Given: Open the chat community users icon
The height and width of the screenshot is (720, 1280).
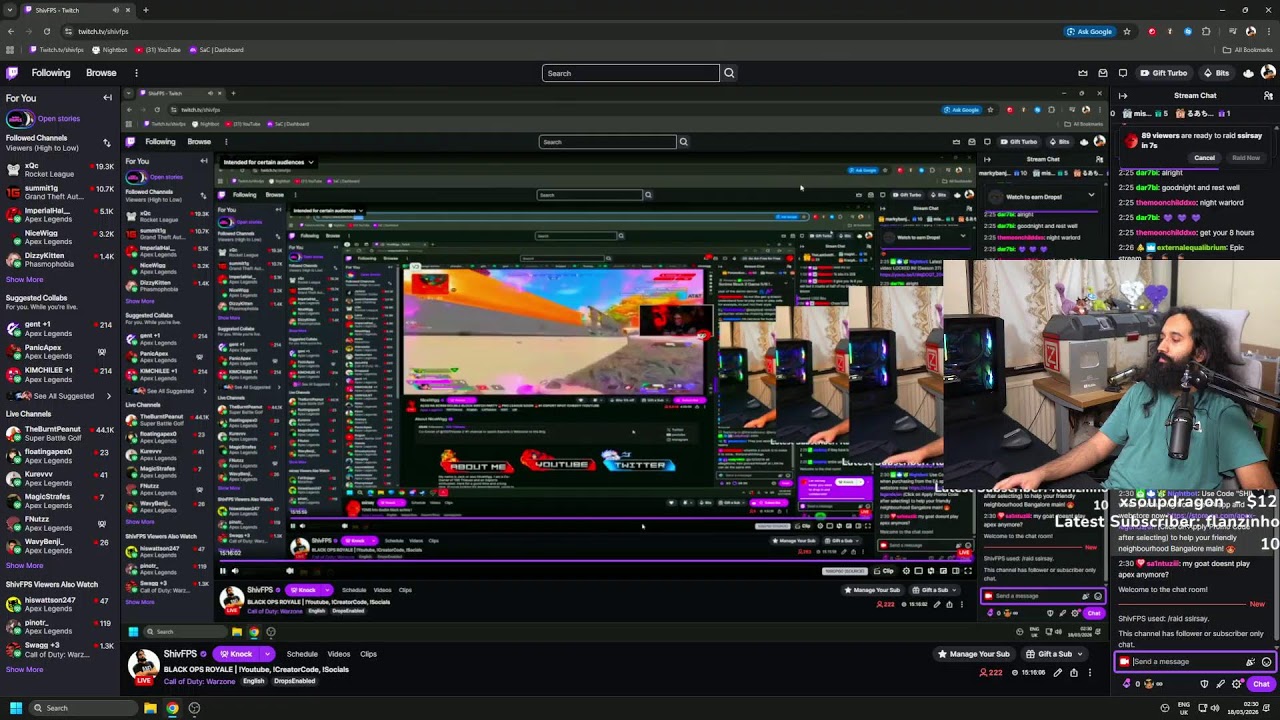Looking at the screenshot, I should (x=1269, y=96).
